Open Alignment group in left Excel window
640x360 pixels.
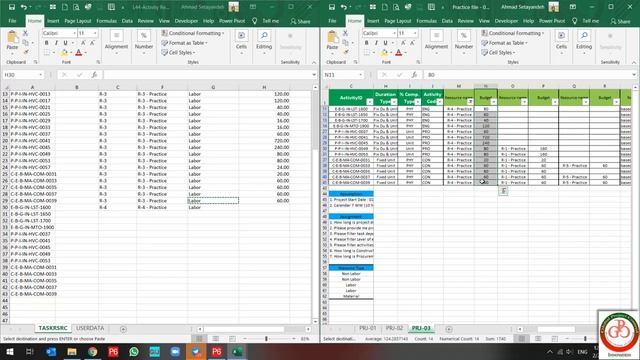(x=116, y=42)
